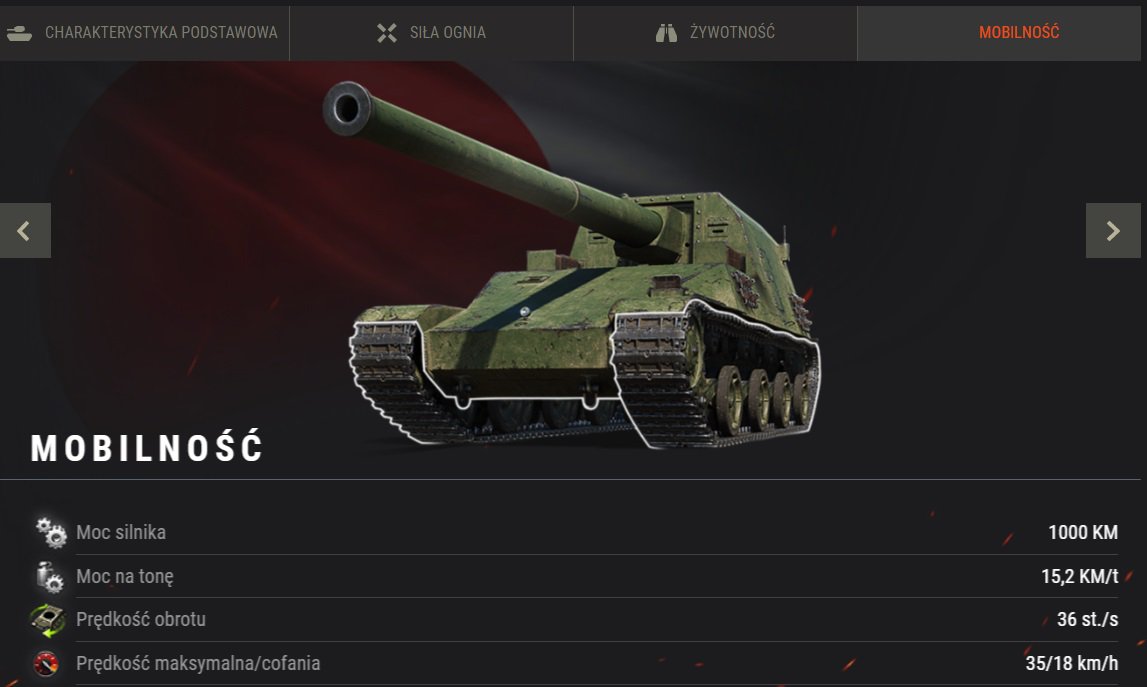Screen dimensions: 1147x687
Task: Select the Moc na tonę label
Action: coord(124,577)
